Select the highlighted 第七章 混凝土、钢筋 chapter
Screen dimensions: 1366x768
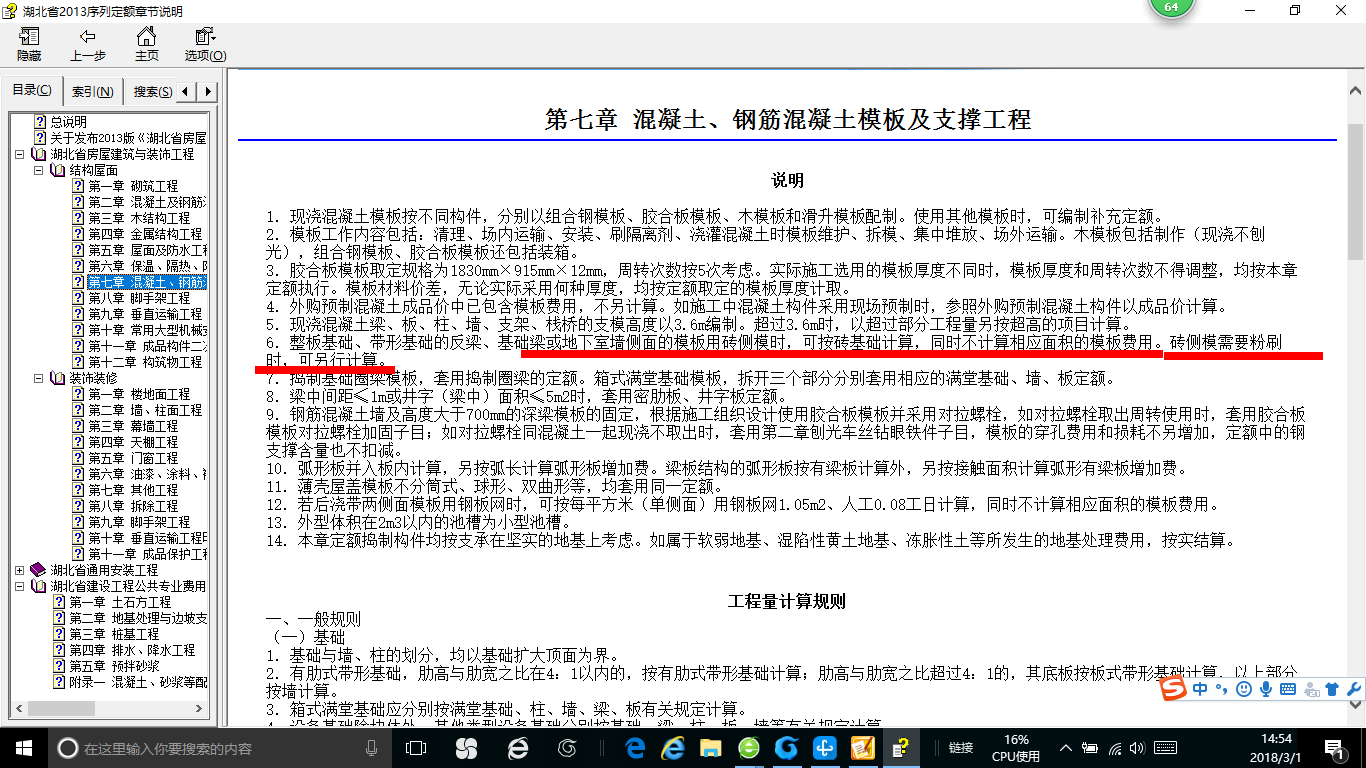[147, 282]
